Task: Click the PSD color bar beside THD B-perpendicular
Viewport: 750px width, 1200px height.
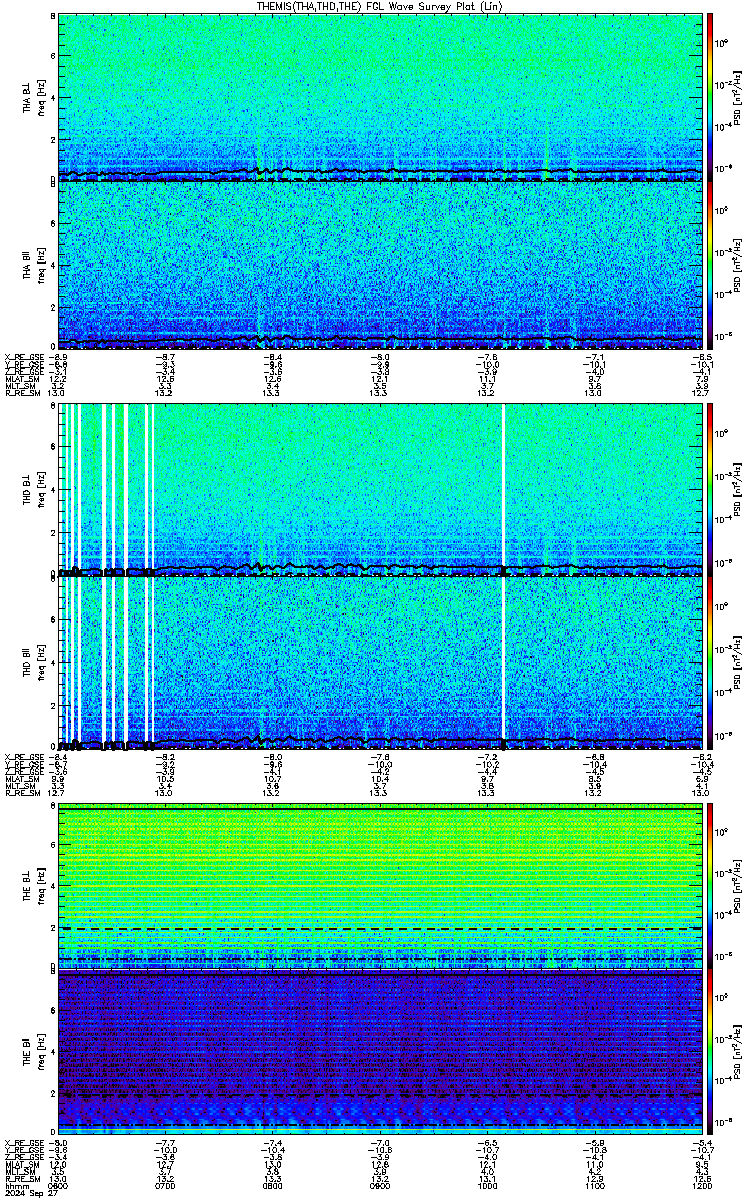Action: (x=709, y=491)
